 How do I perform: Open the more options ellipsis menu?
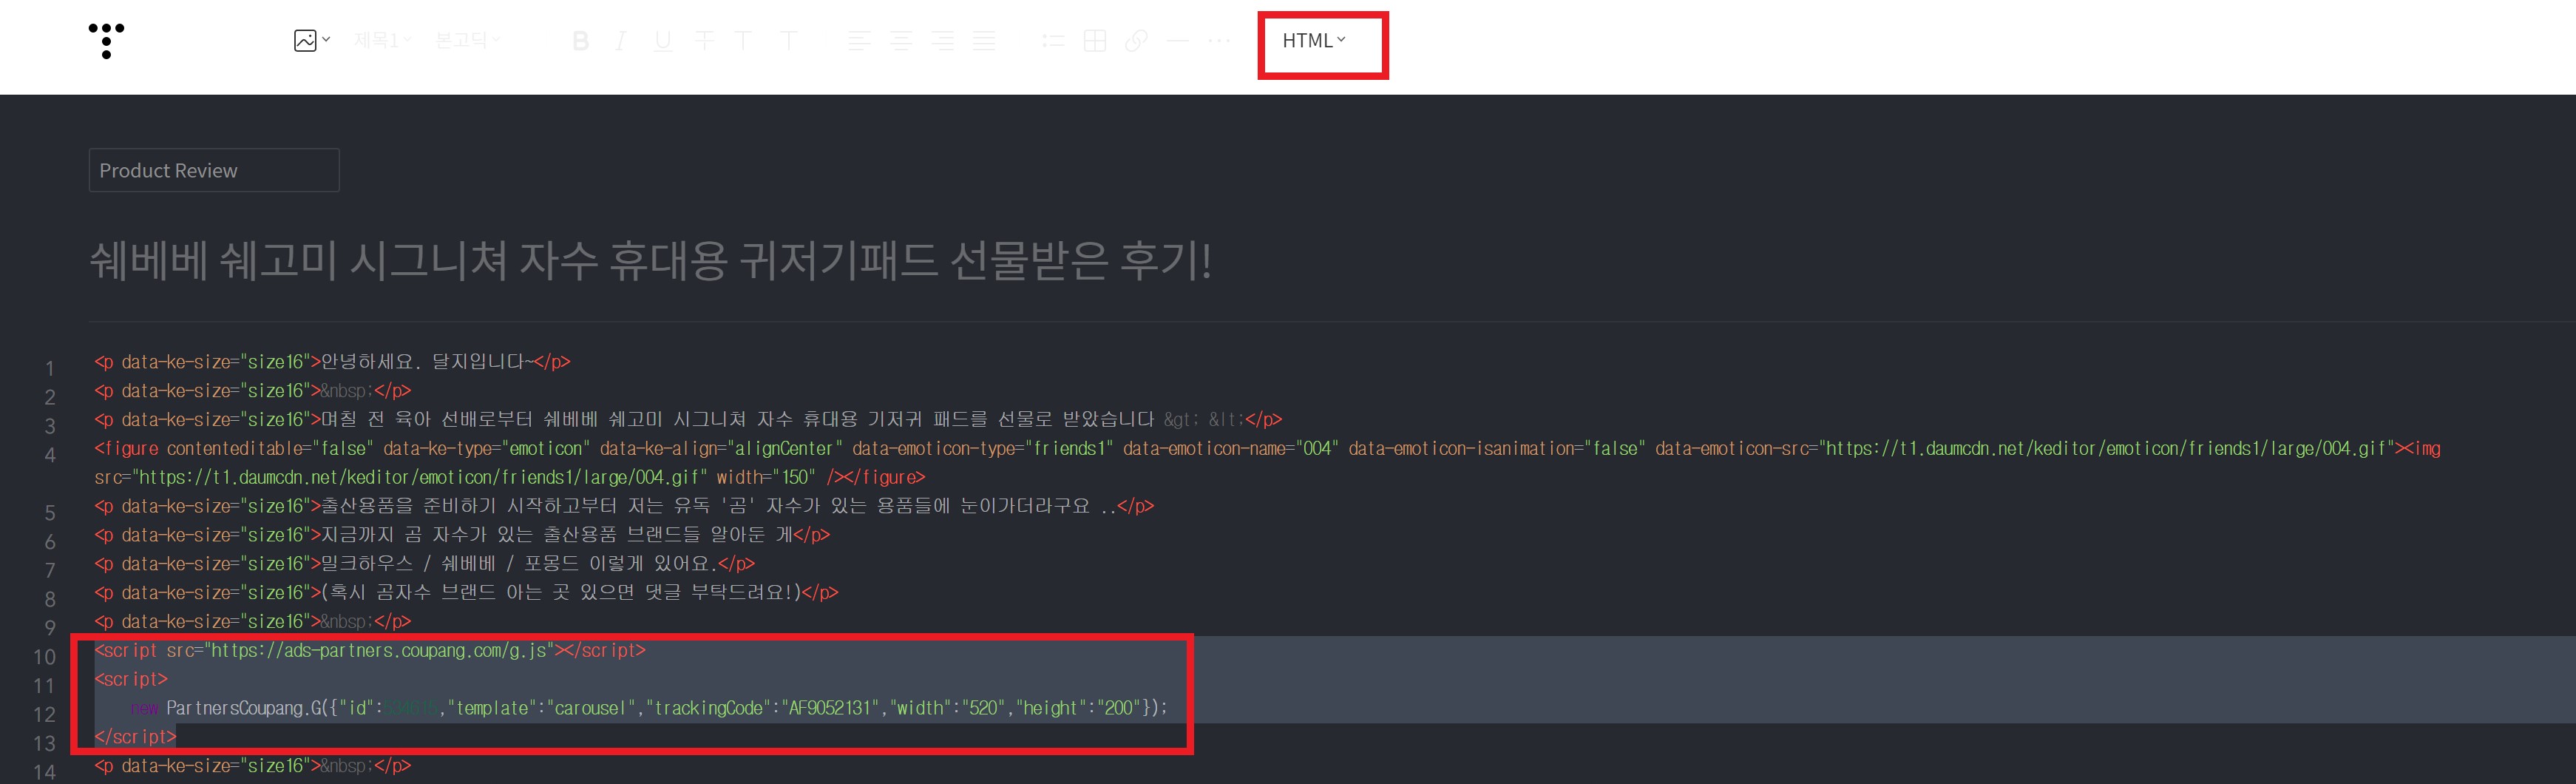(x=1219, y=41)
